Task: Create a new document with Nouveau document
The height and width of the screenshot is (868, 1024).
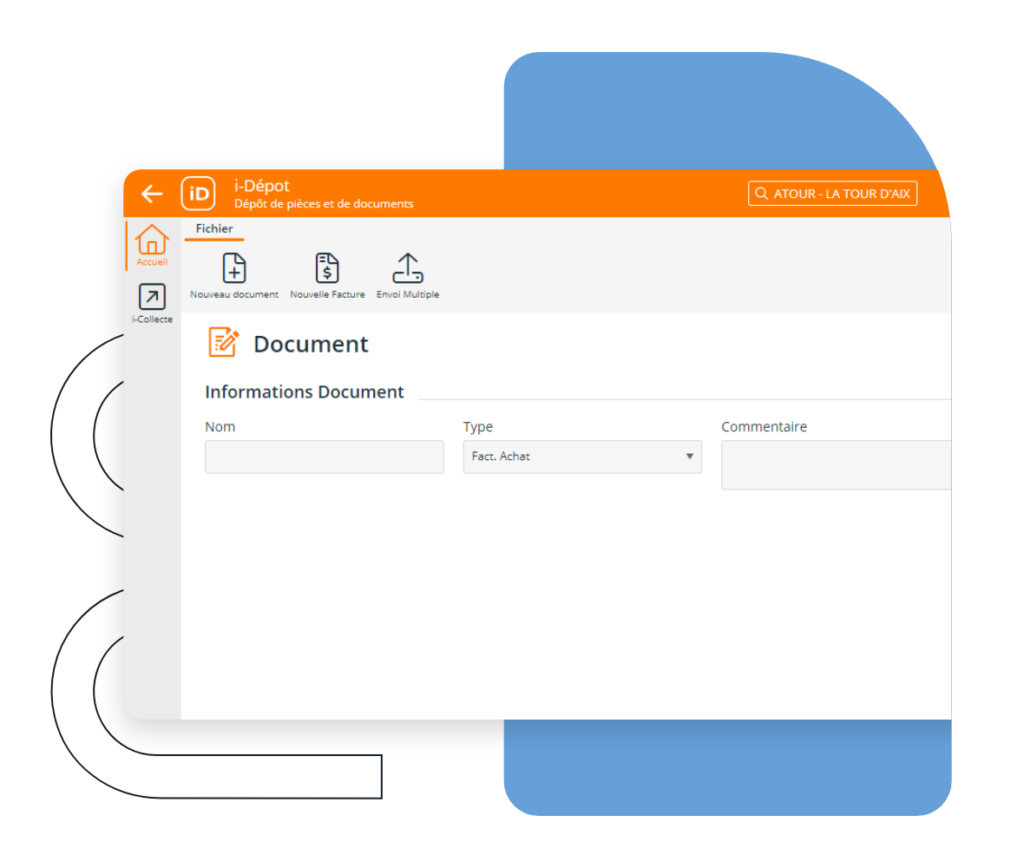Action: coord(234,269)
